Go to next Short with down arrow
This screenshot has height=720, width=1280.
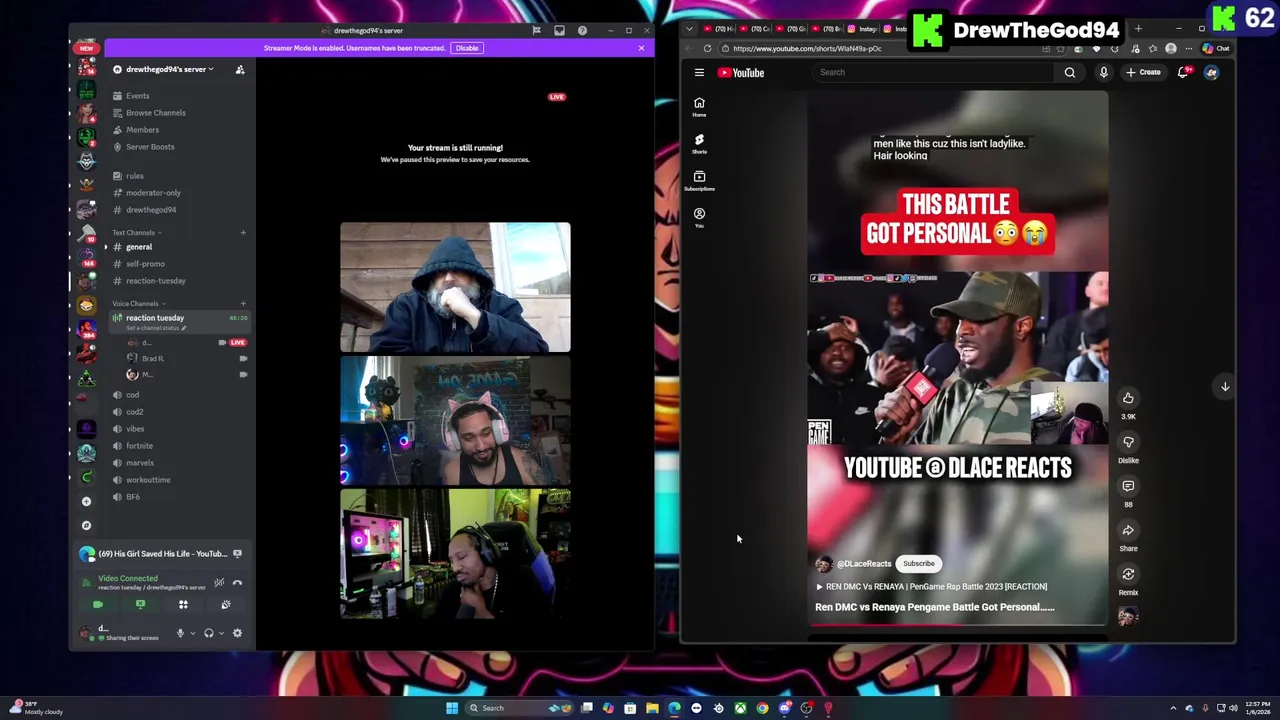coord(1225,386)
